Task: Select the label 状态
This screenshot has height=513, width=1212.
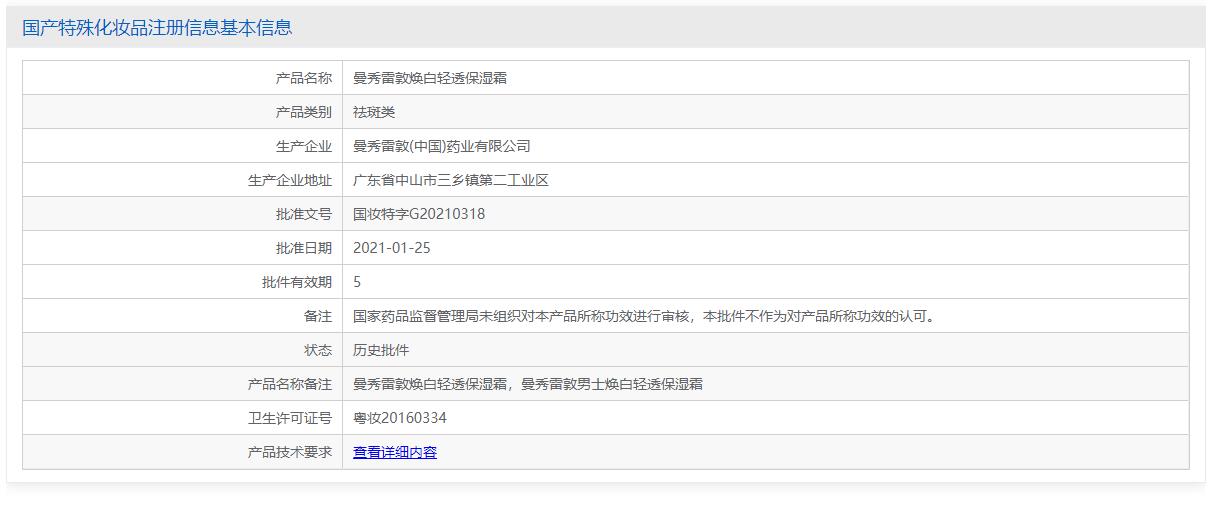Action: pyautogui.click(x=318, y=350)
